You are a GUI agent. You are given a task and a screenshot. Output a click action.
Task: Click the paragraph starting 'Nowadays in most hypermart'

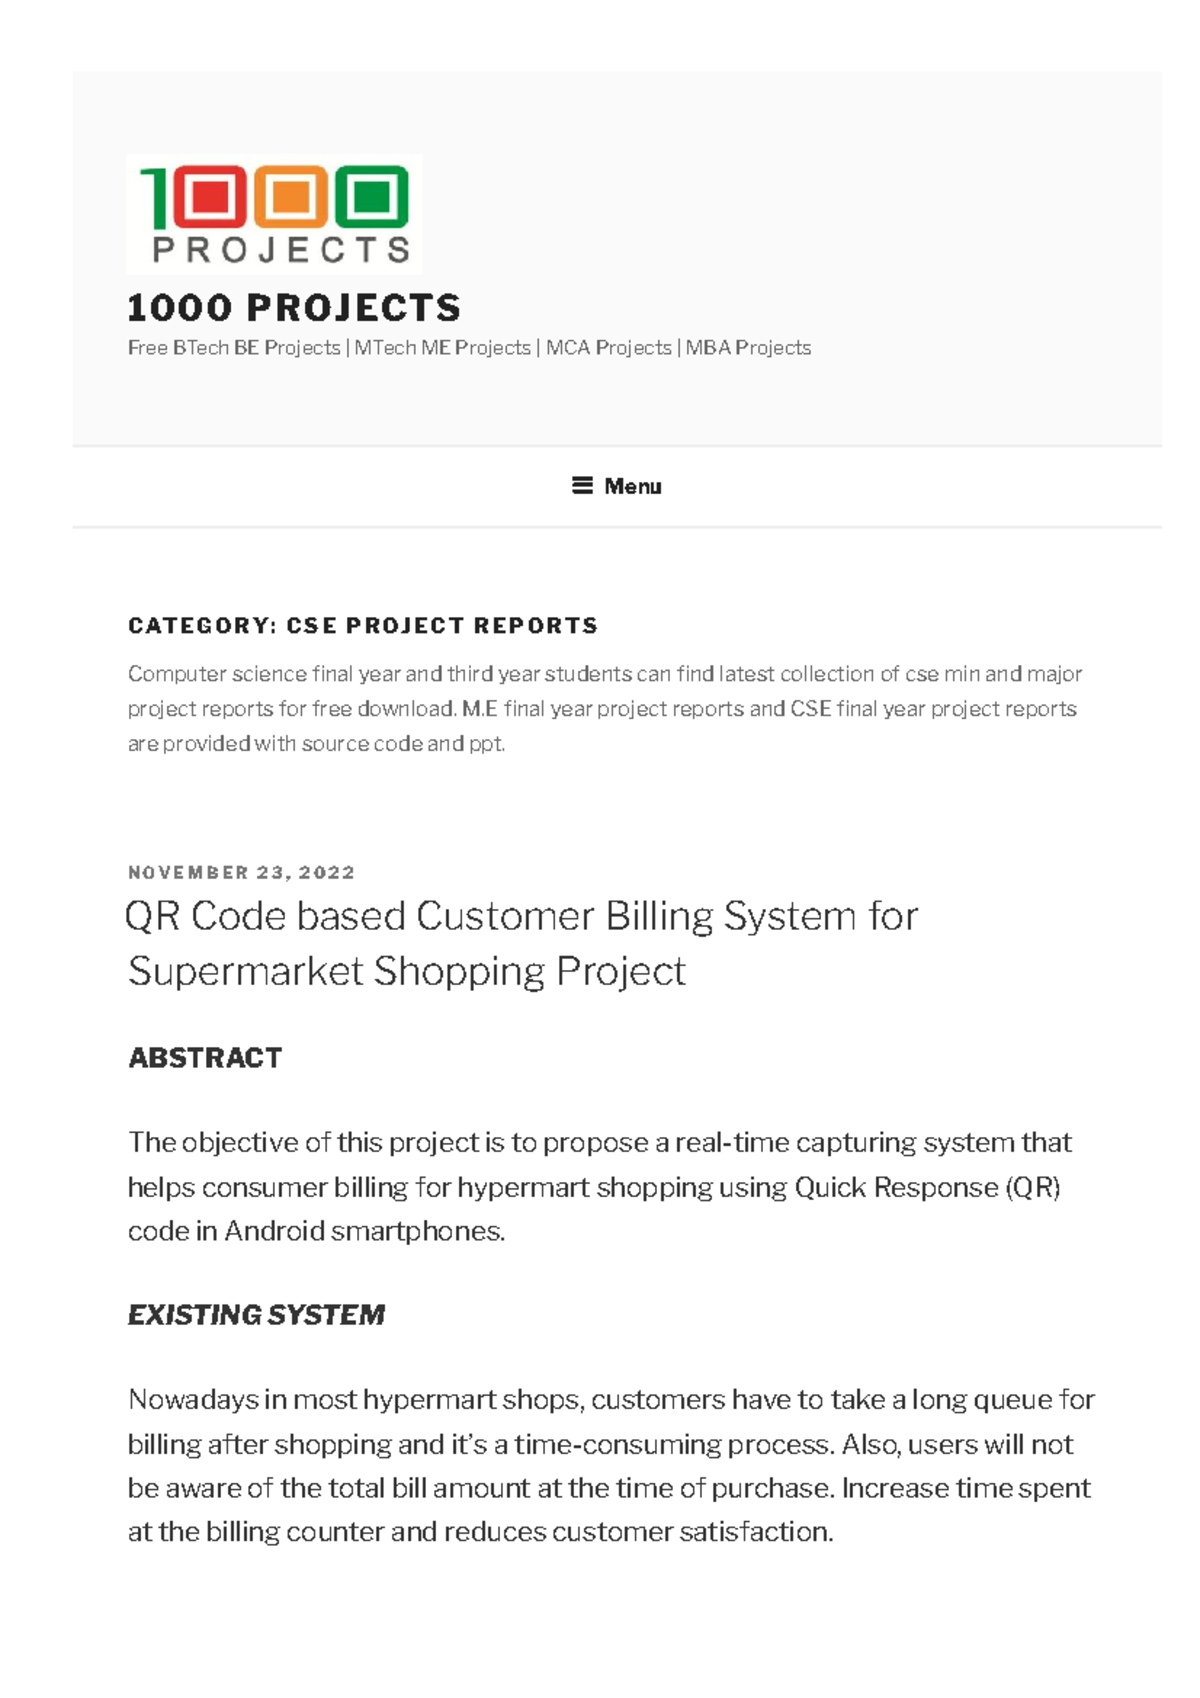pyautogui.click(x=610, y=1465)
